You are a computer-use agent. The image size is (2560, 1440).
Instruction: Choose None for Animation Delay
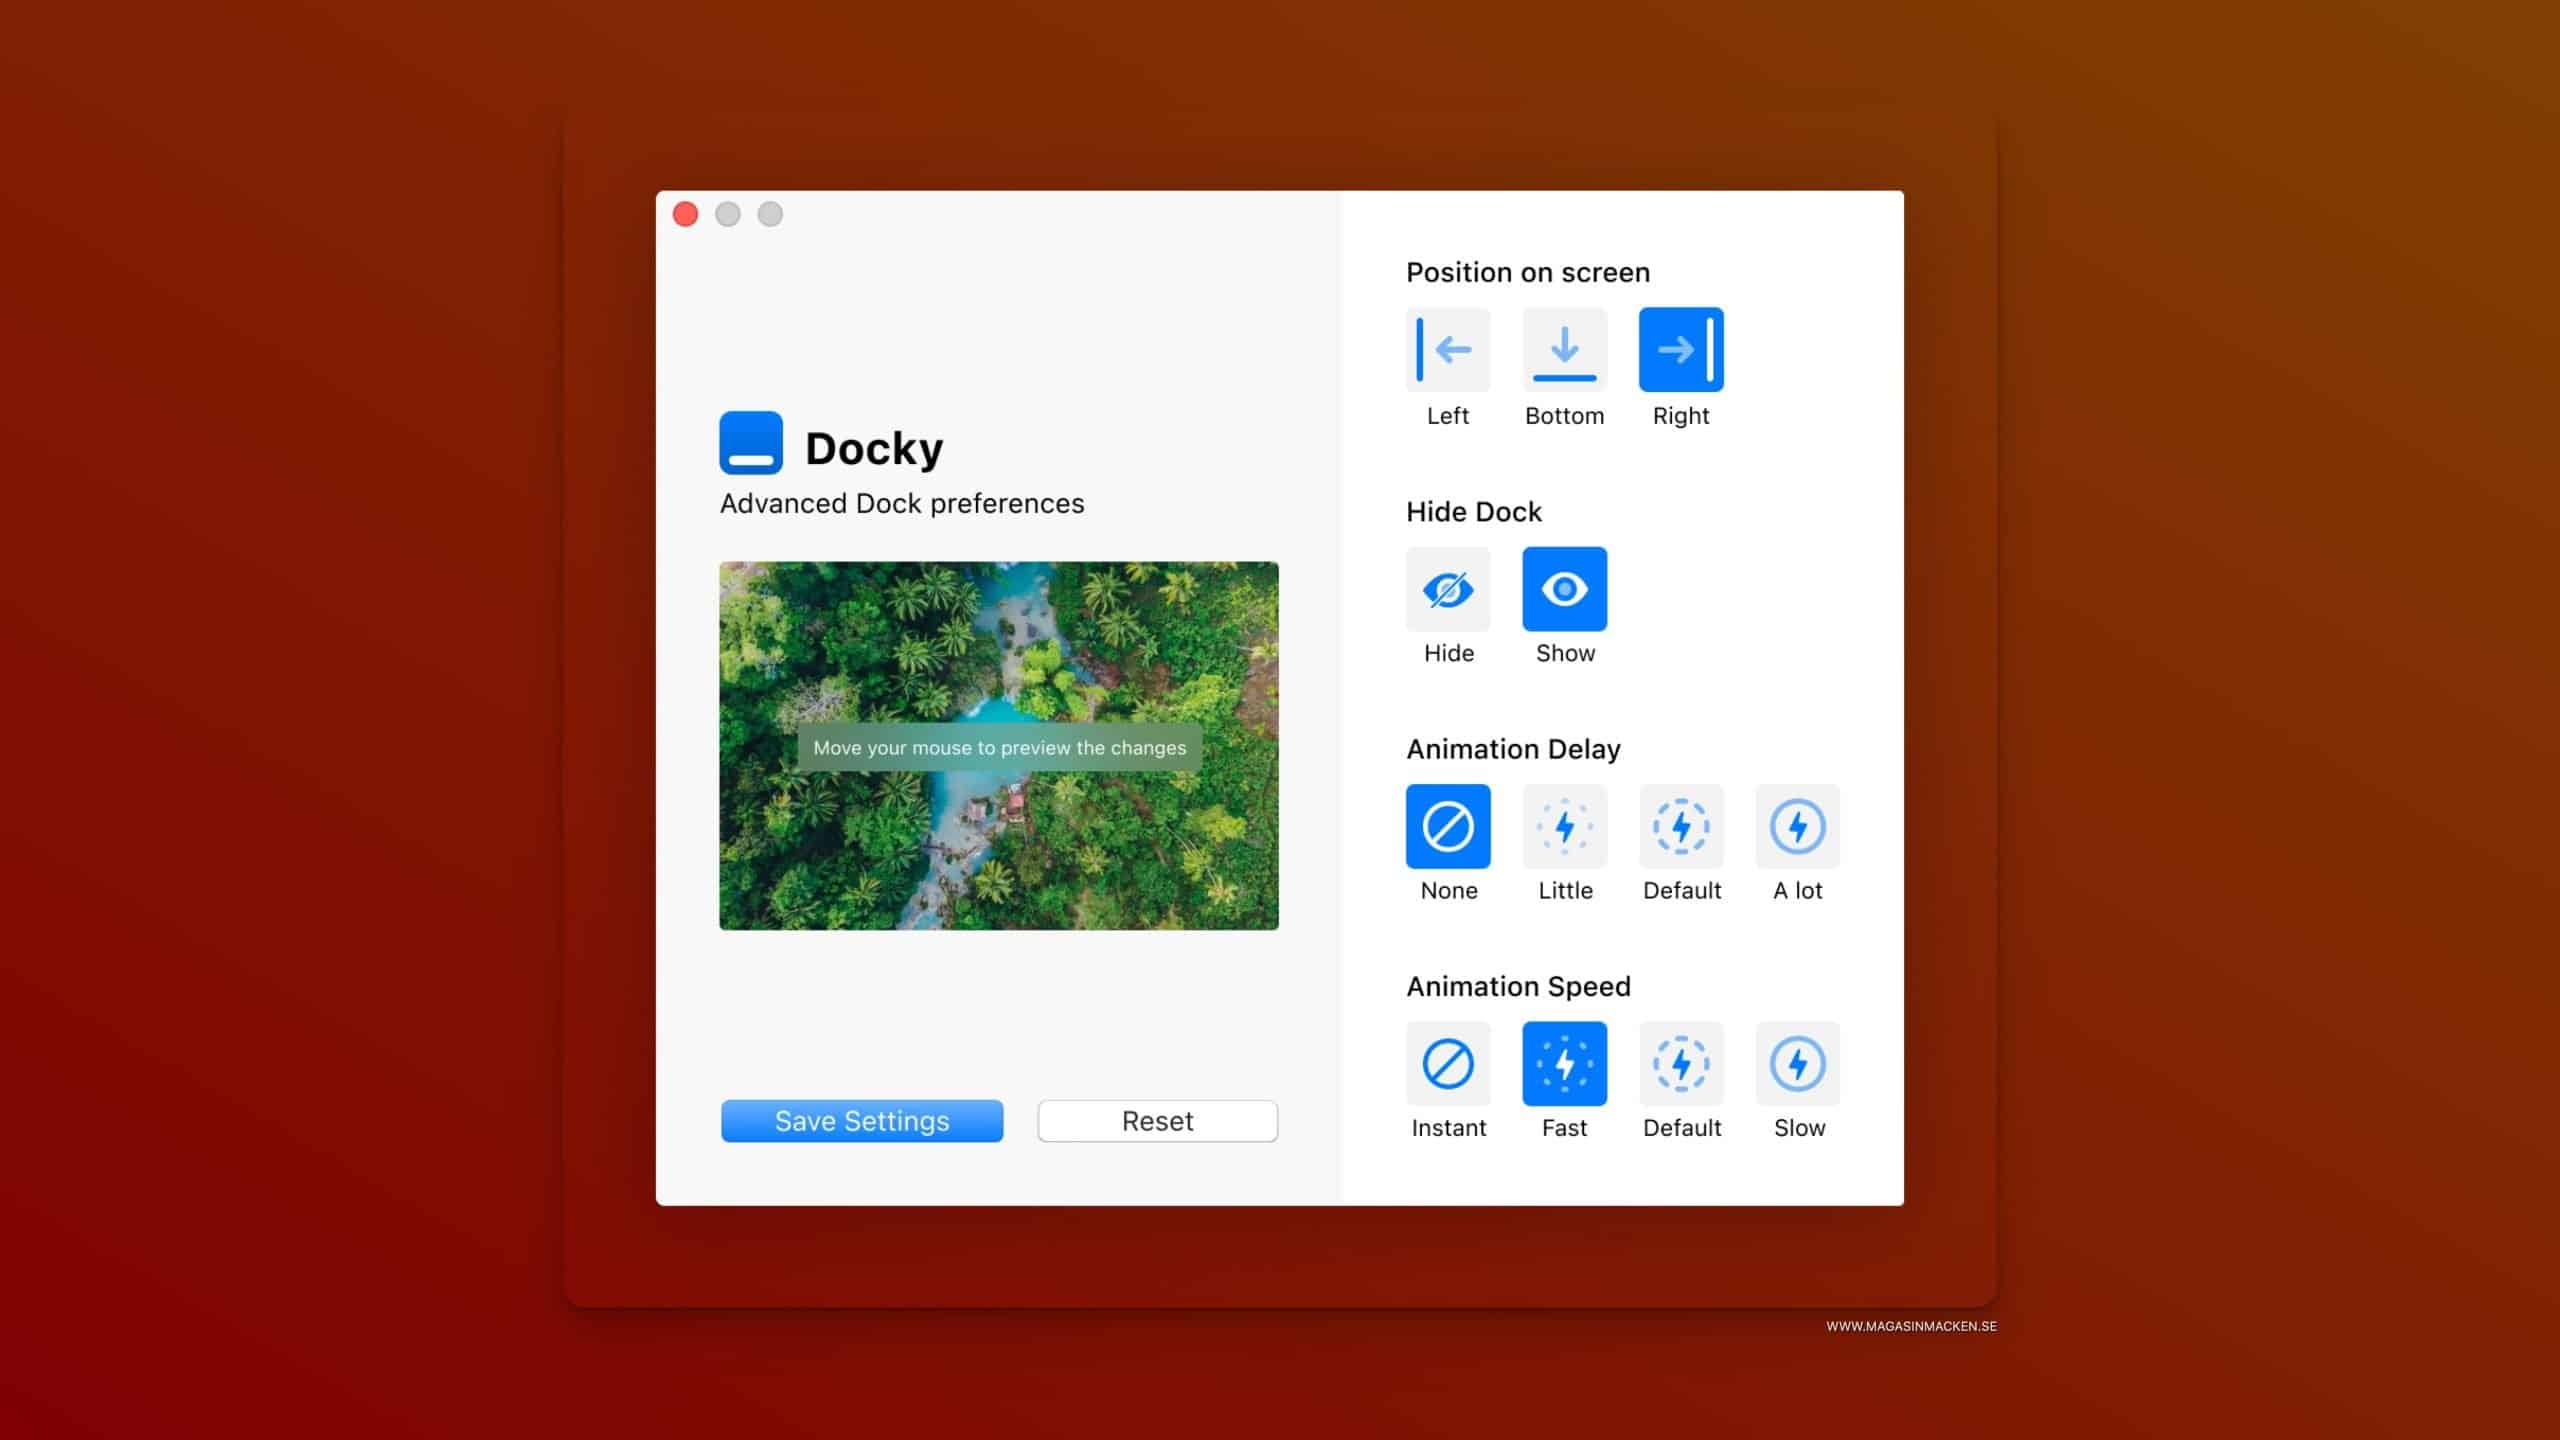pos(1448,826)
